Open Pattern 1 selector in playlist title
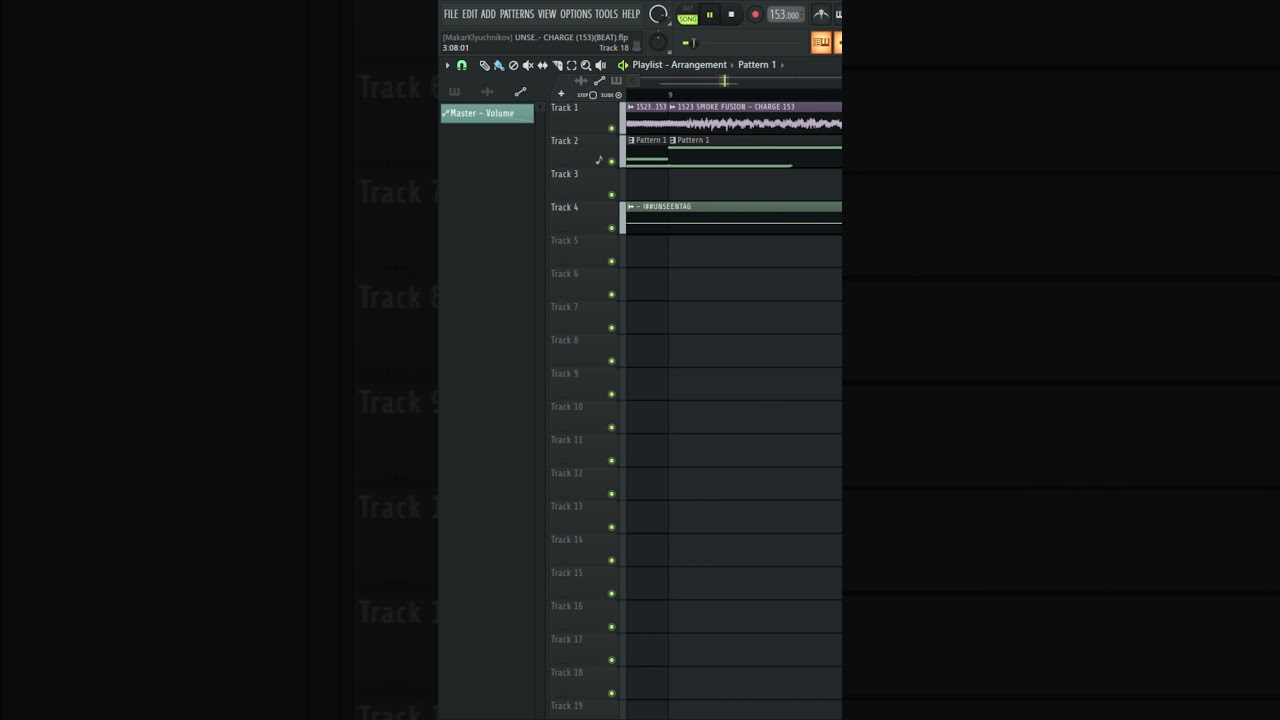This screenshot has width=1280, height=720. coord(757,65)
